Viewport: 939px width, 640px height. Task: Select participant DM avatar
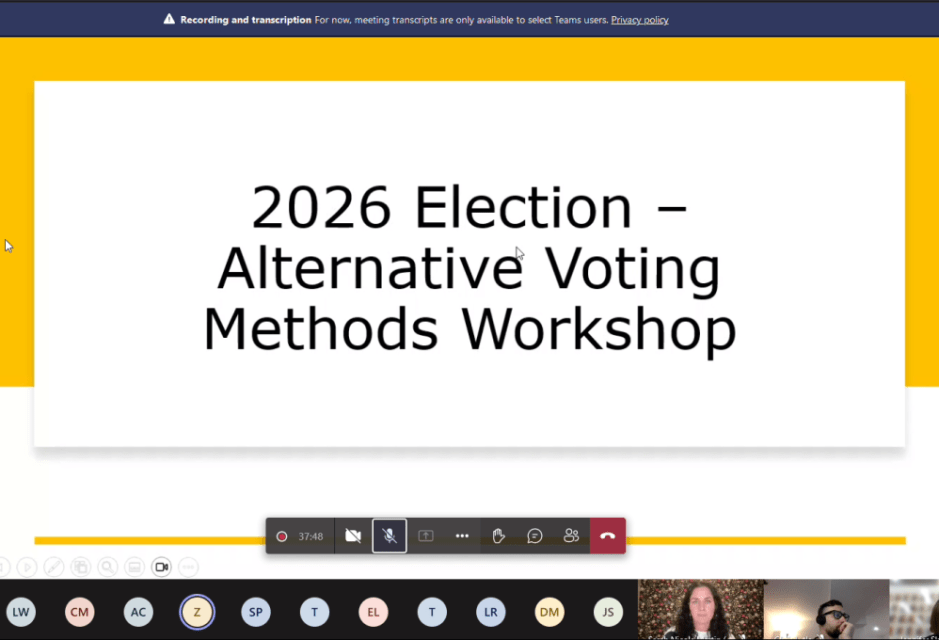click(x=549, y=611)
